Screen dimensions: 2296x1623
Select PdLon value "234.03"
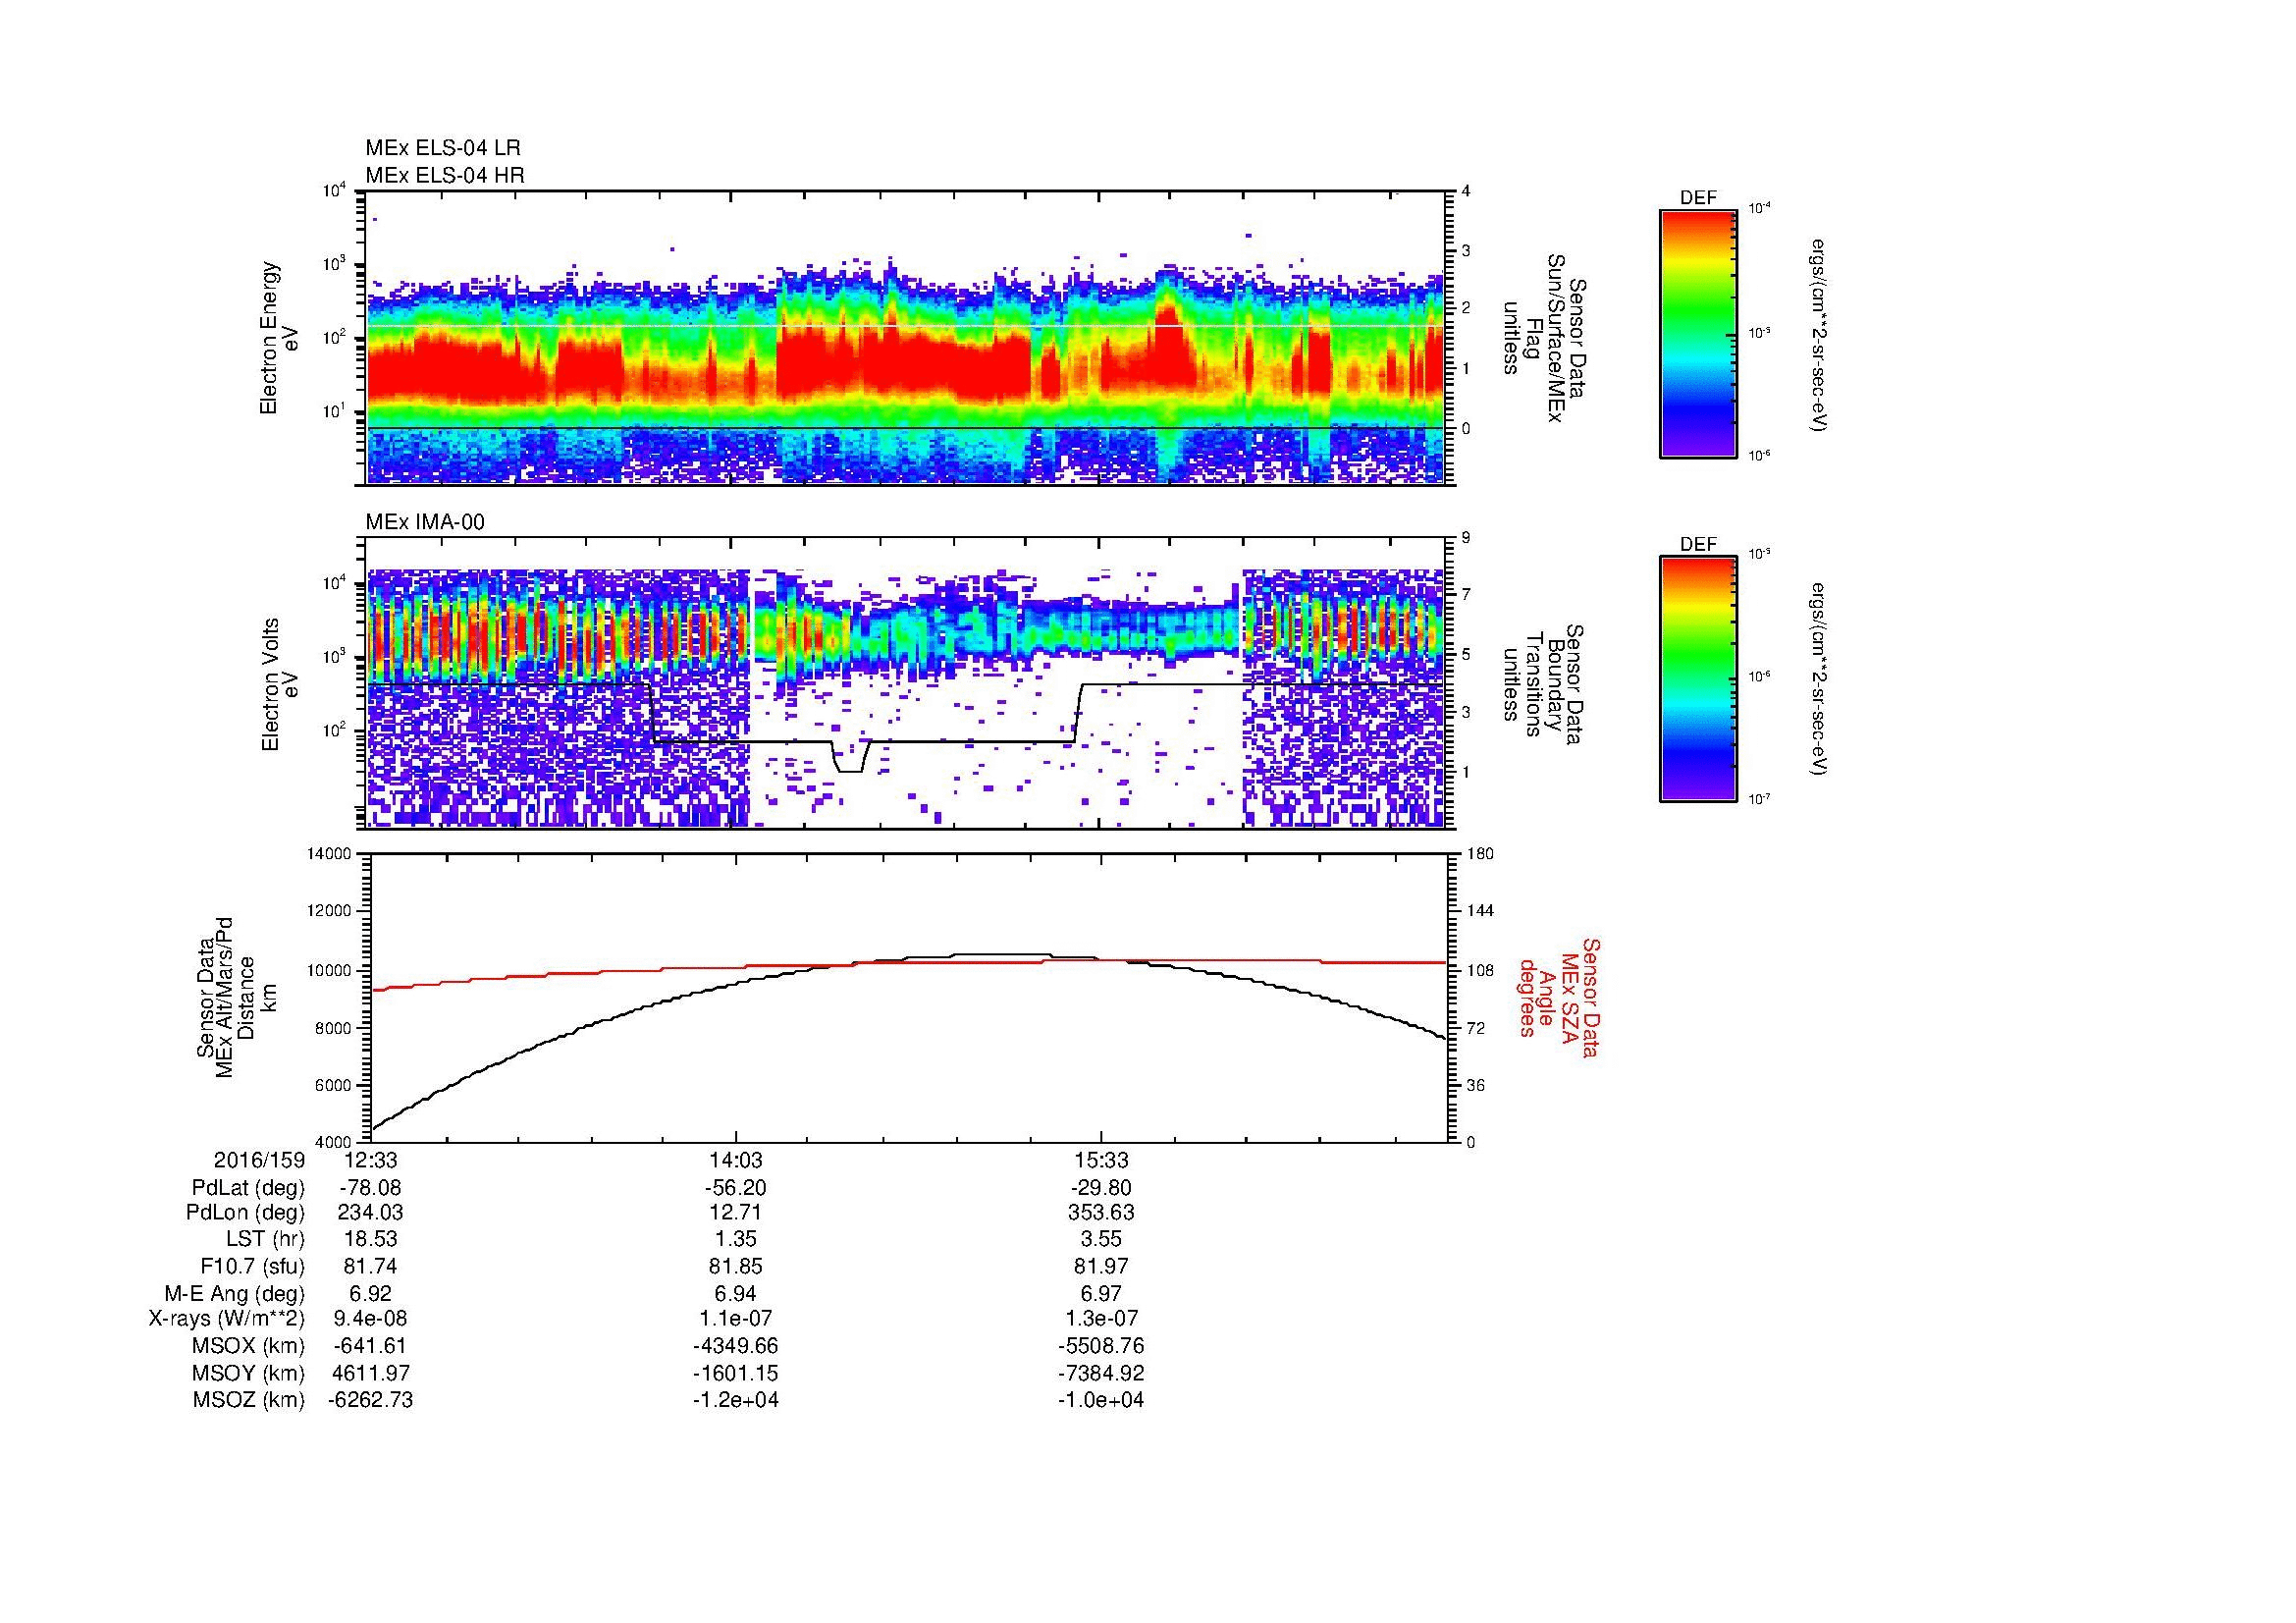point(370,1213)
